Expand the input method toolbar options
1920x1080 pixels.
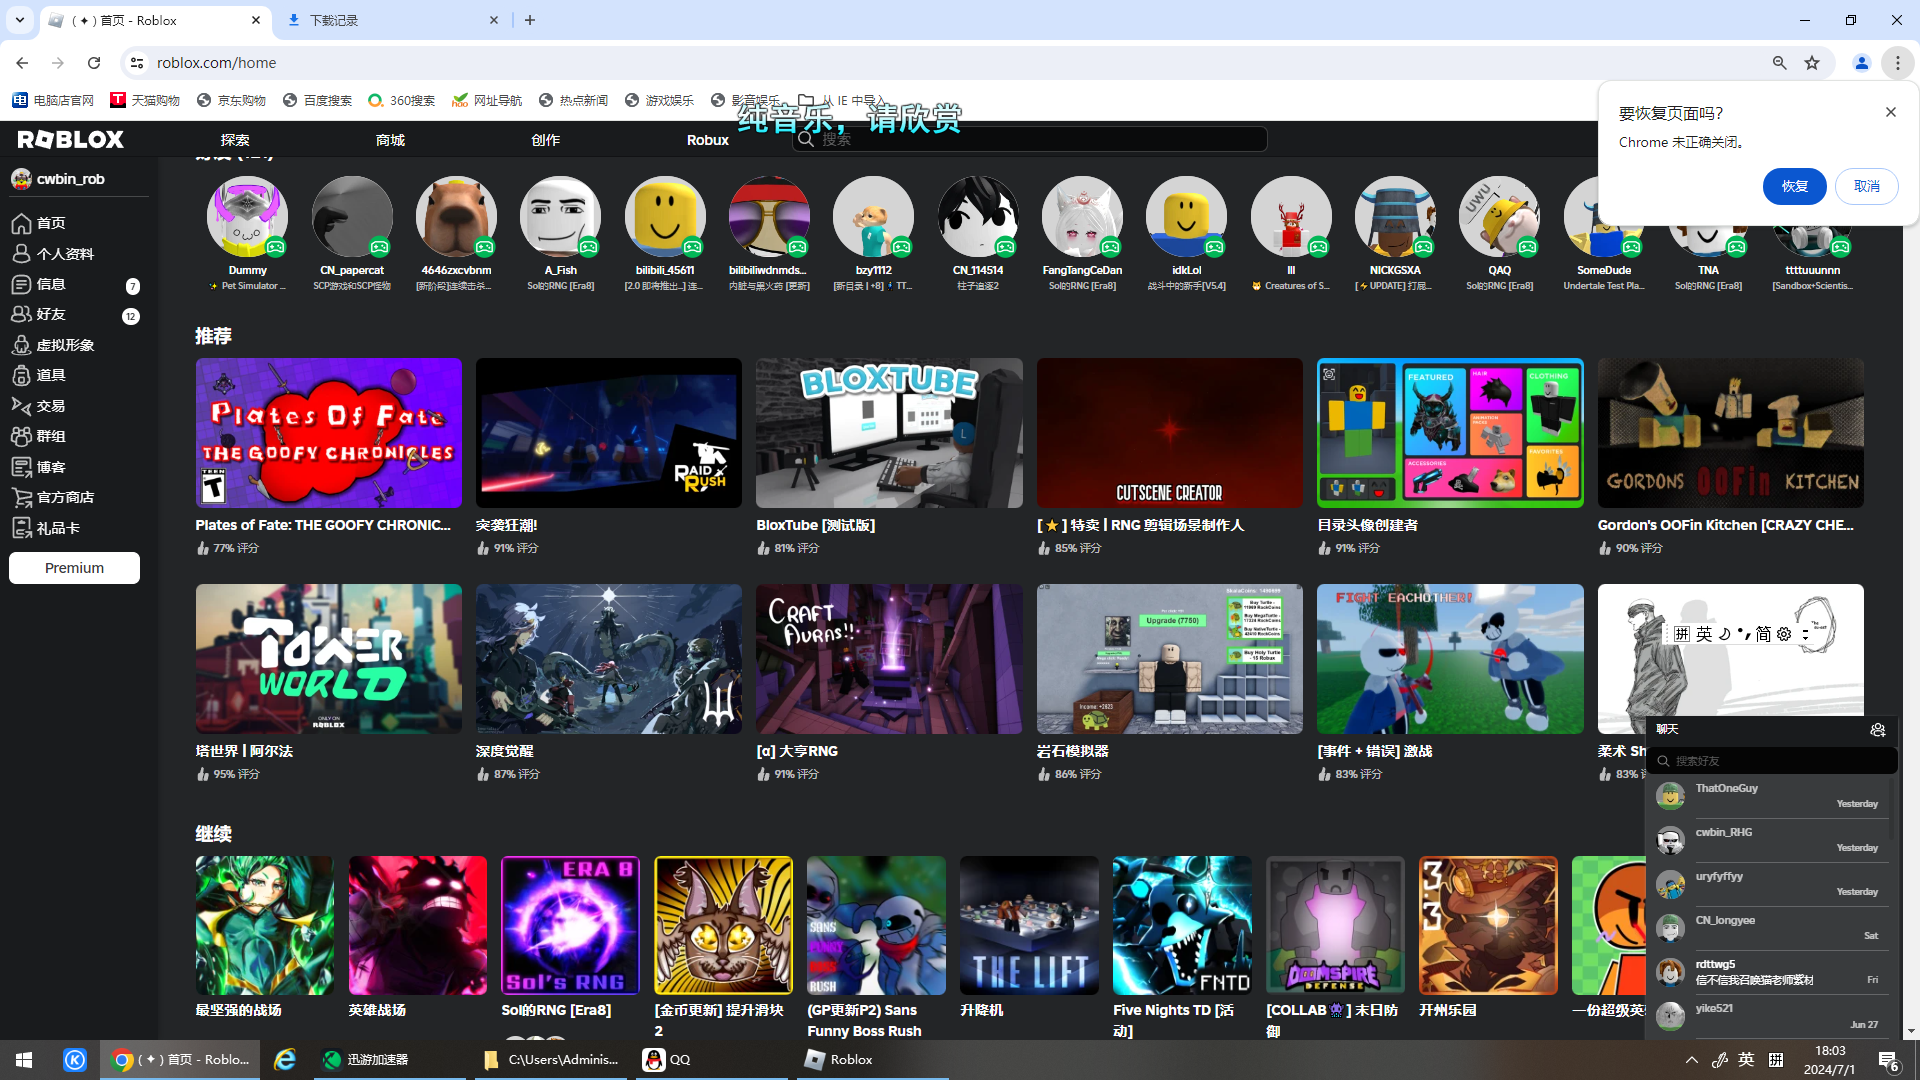click(x=1805, y=634)
